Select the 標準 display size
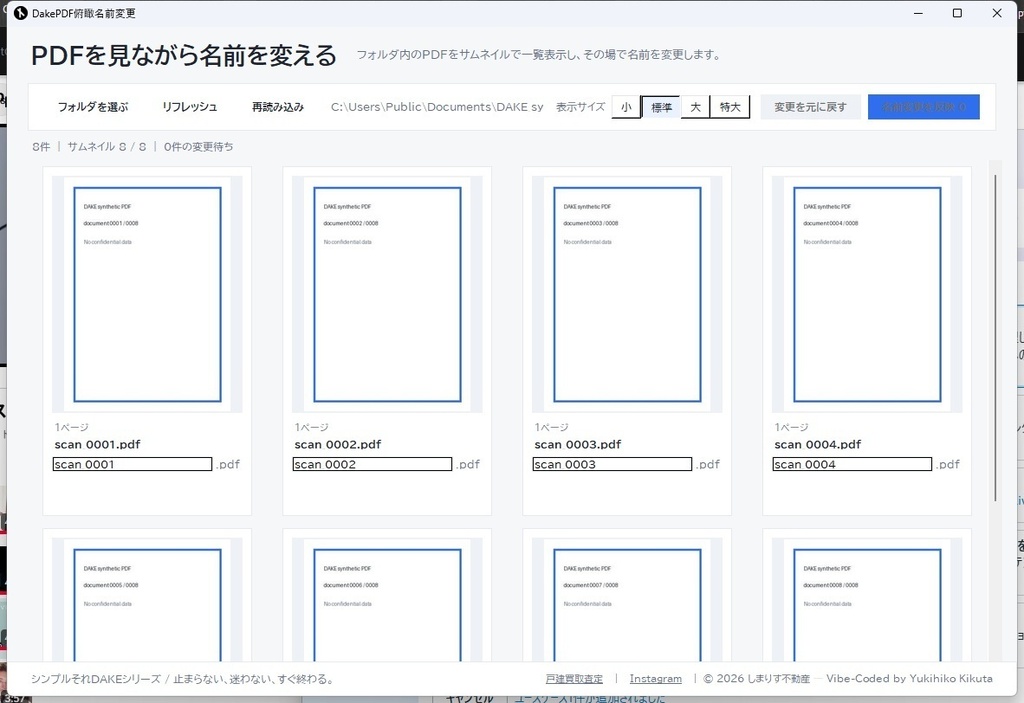 pos(661,107)
